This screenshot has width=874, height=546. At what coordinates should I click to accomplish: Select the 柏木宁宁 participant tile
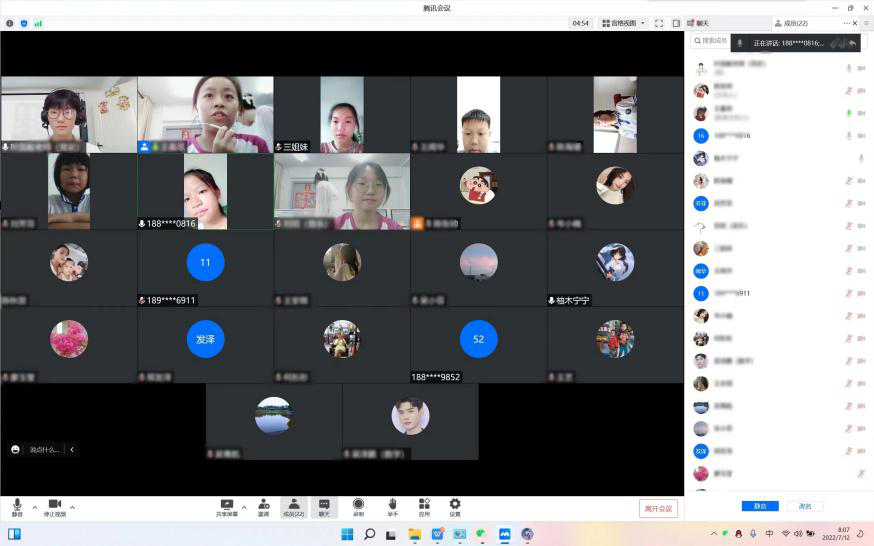tap(615, 269)
